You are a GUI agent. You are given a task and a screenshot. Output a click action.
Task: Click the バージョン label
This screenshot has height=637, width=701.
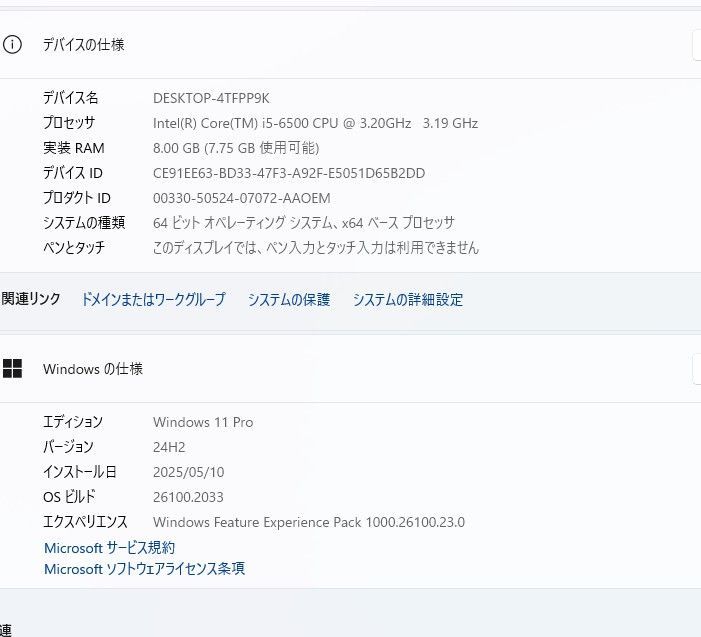click(68, 447)
